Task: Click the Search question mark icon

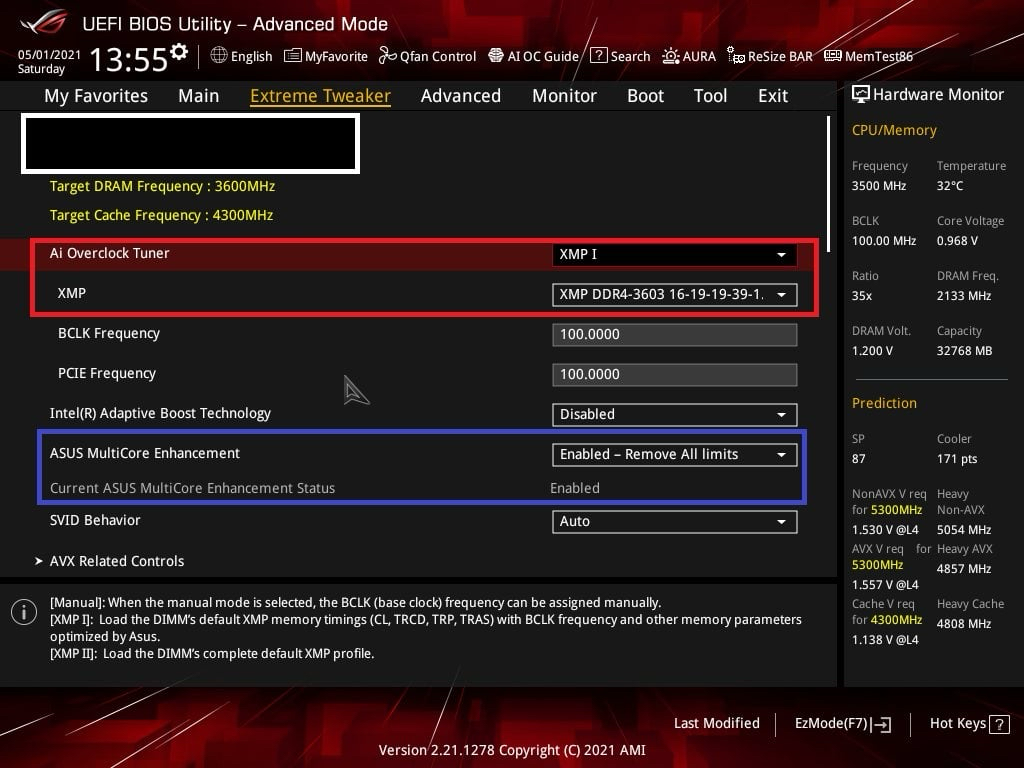Action: 598,56
